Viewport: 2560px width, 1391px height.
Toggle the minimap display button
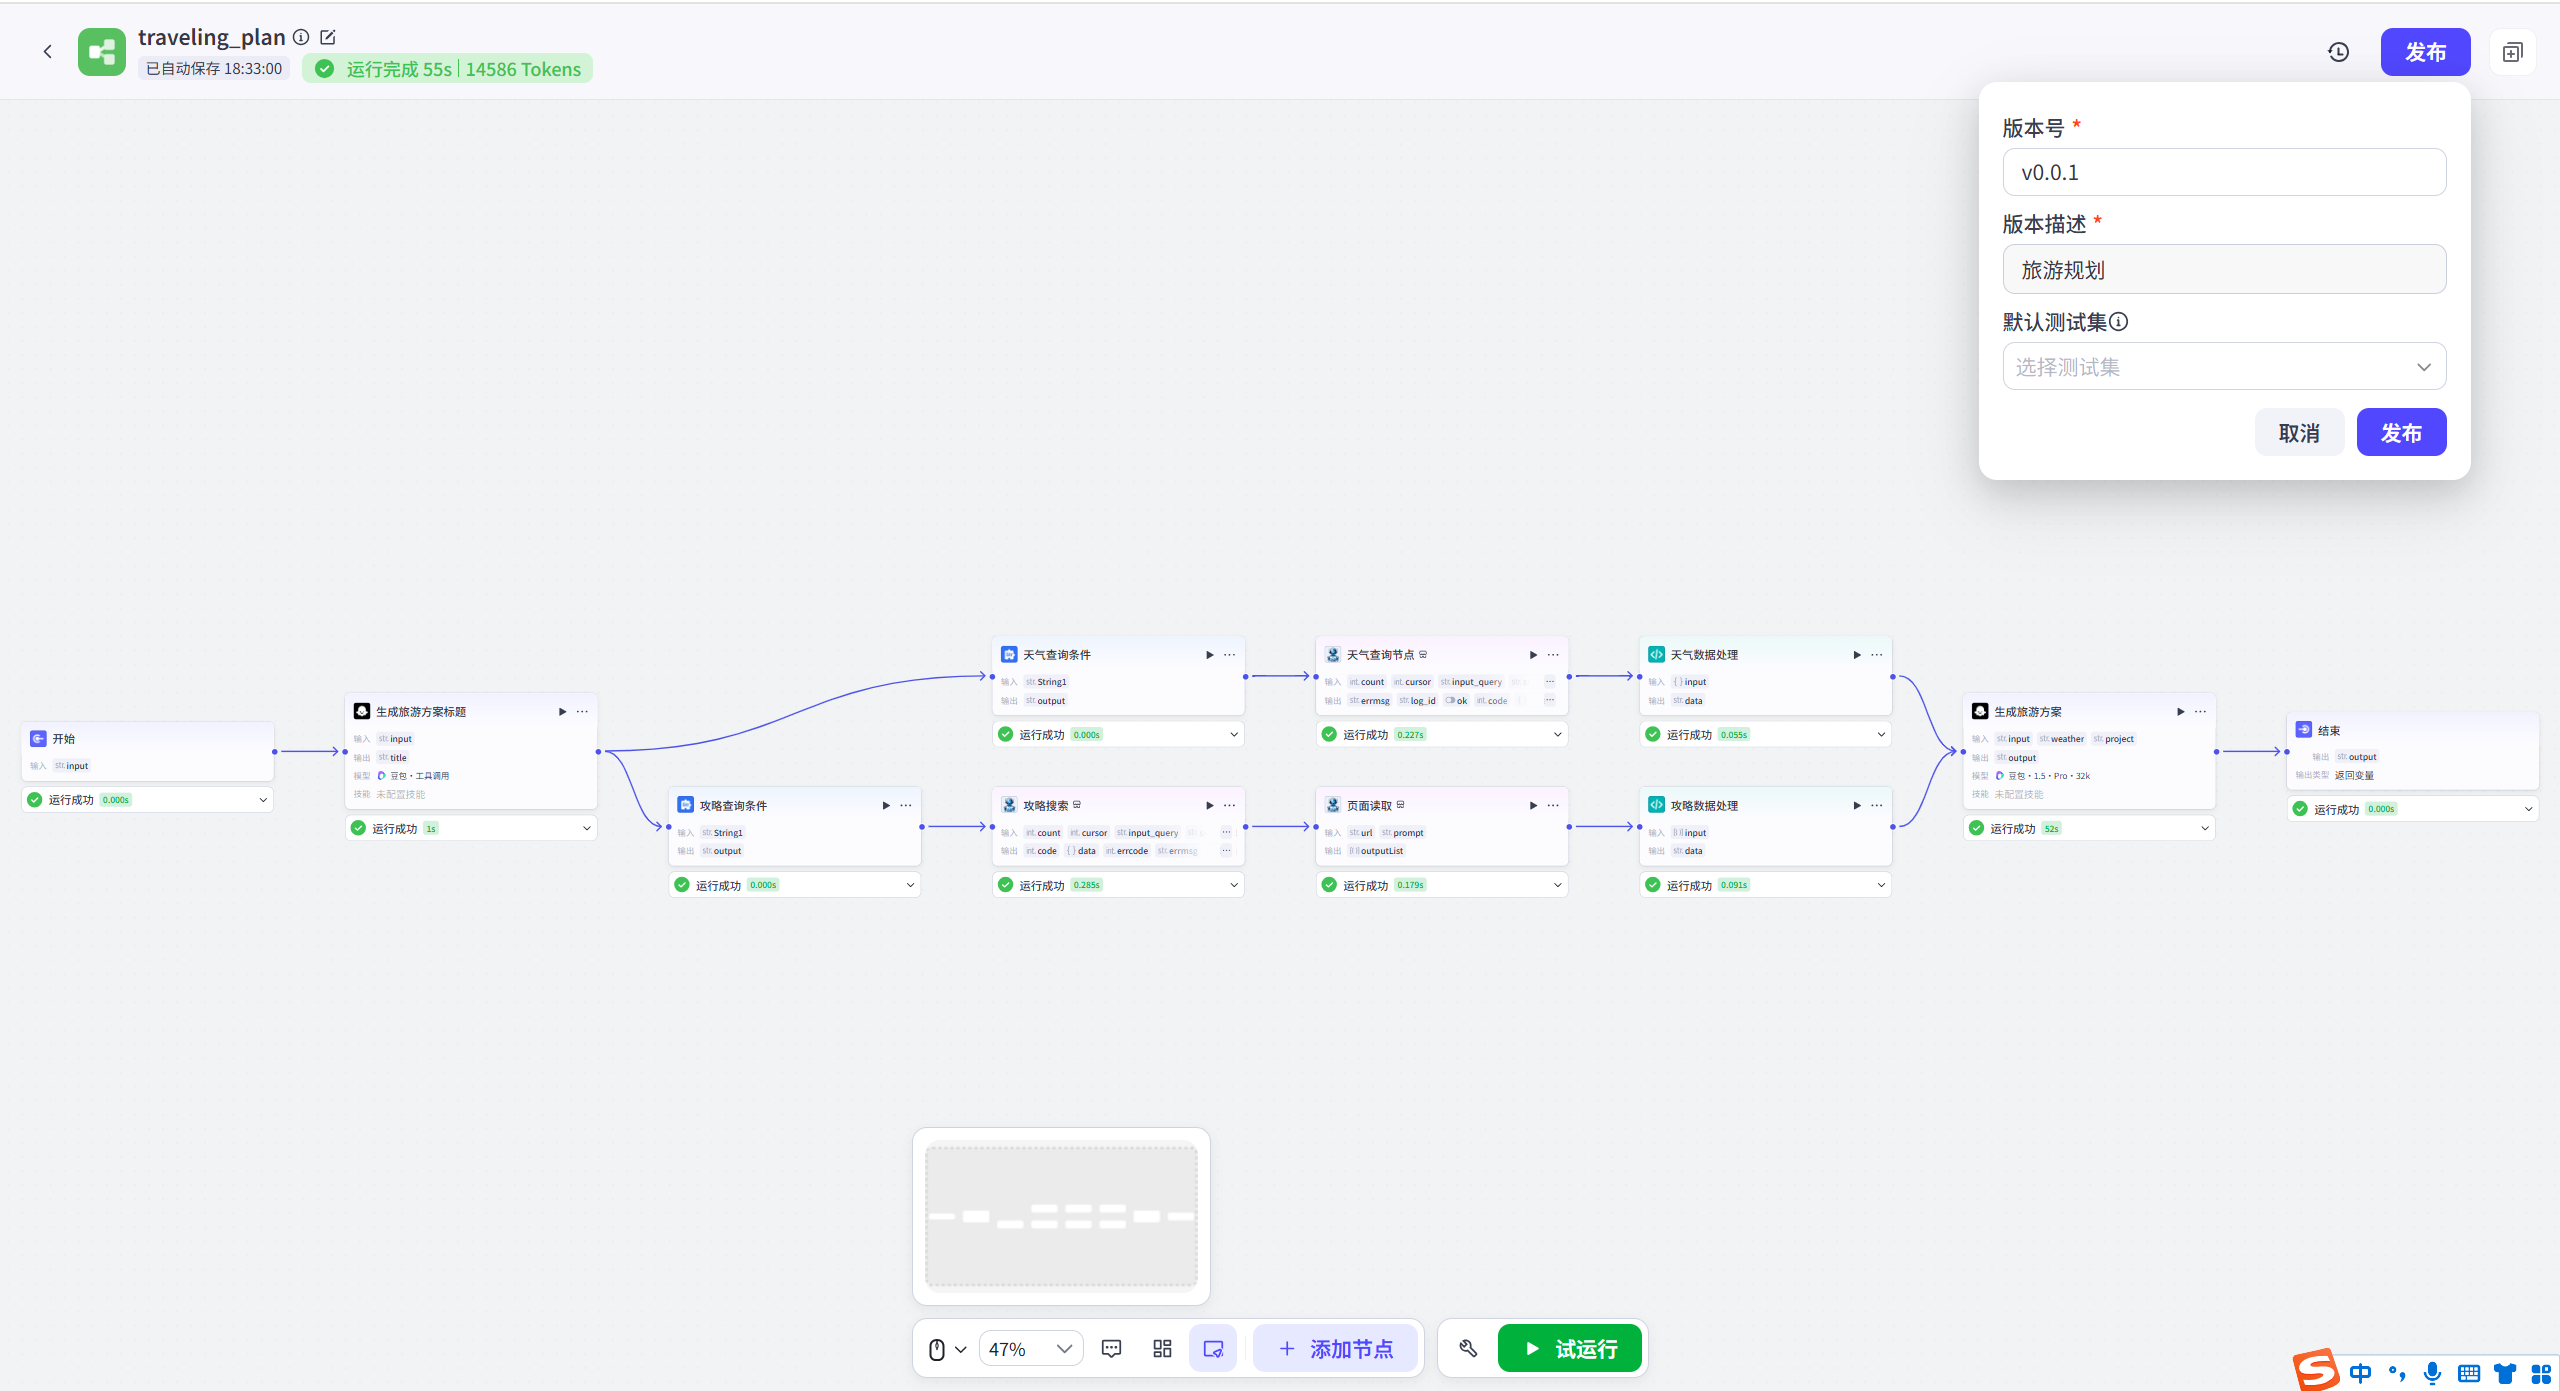pyautogui.click(x=1213, y=1349)
